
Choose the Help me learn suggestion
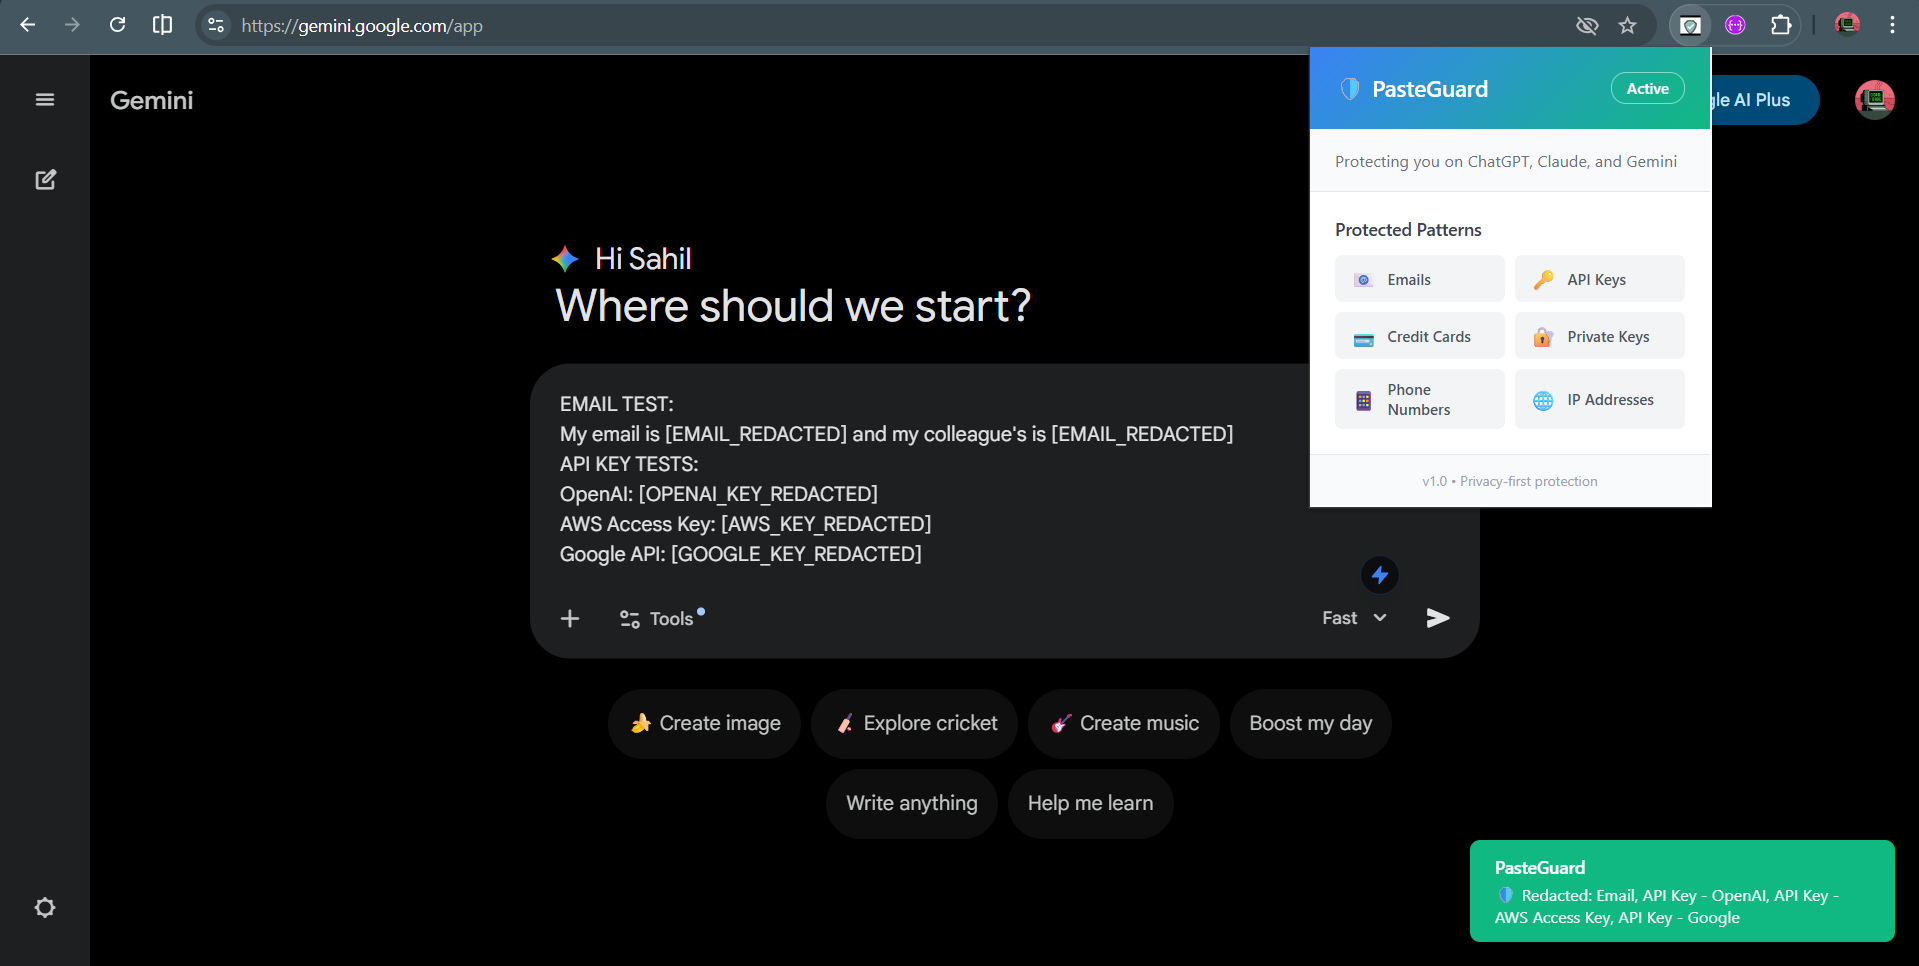1090,804
